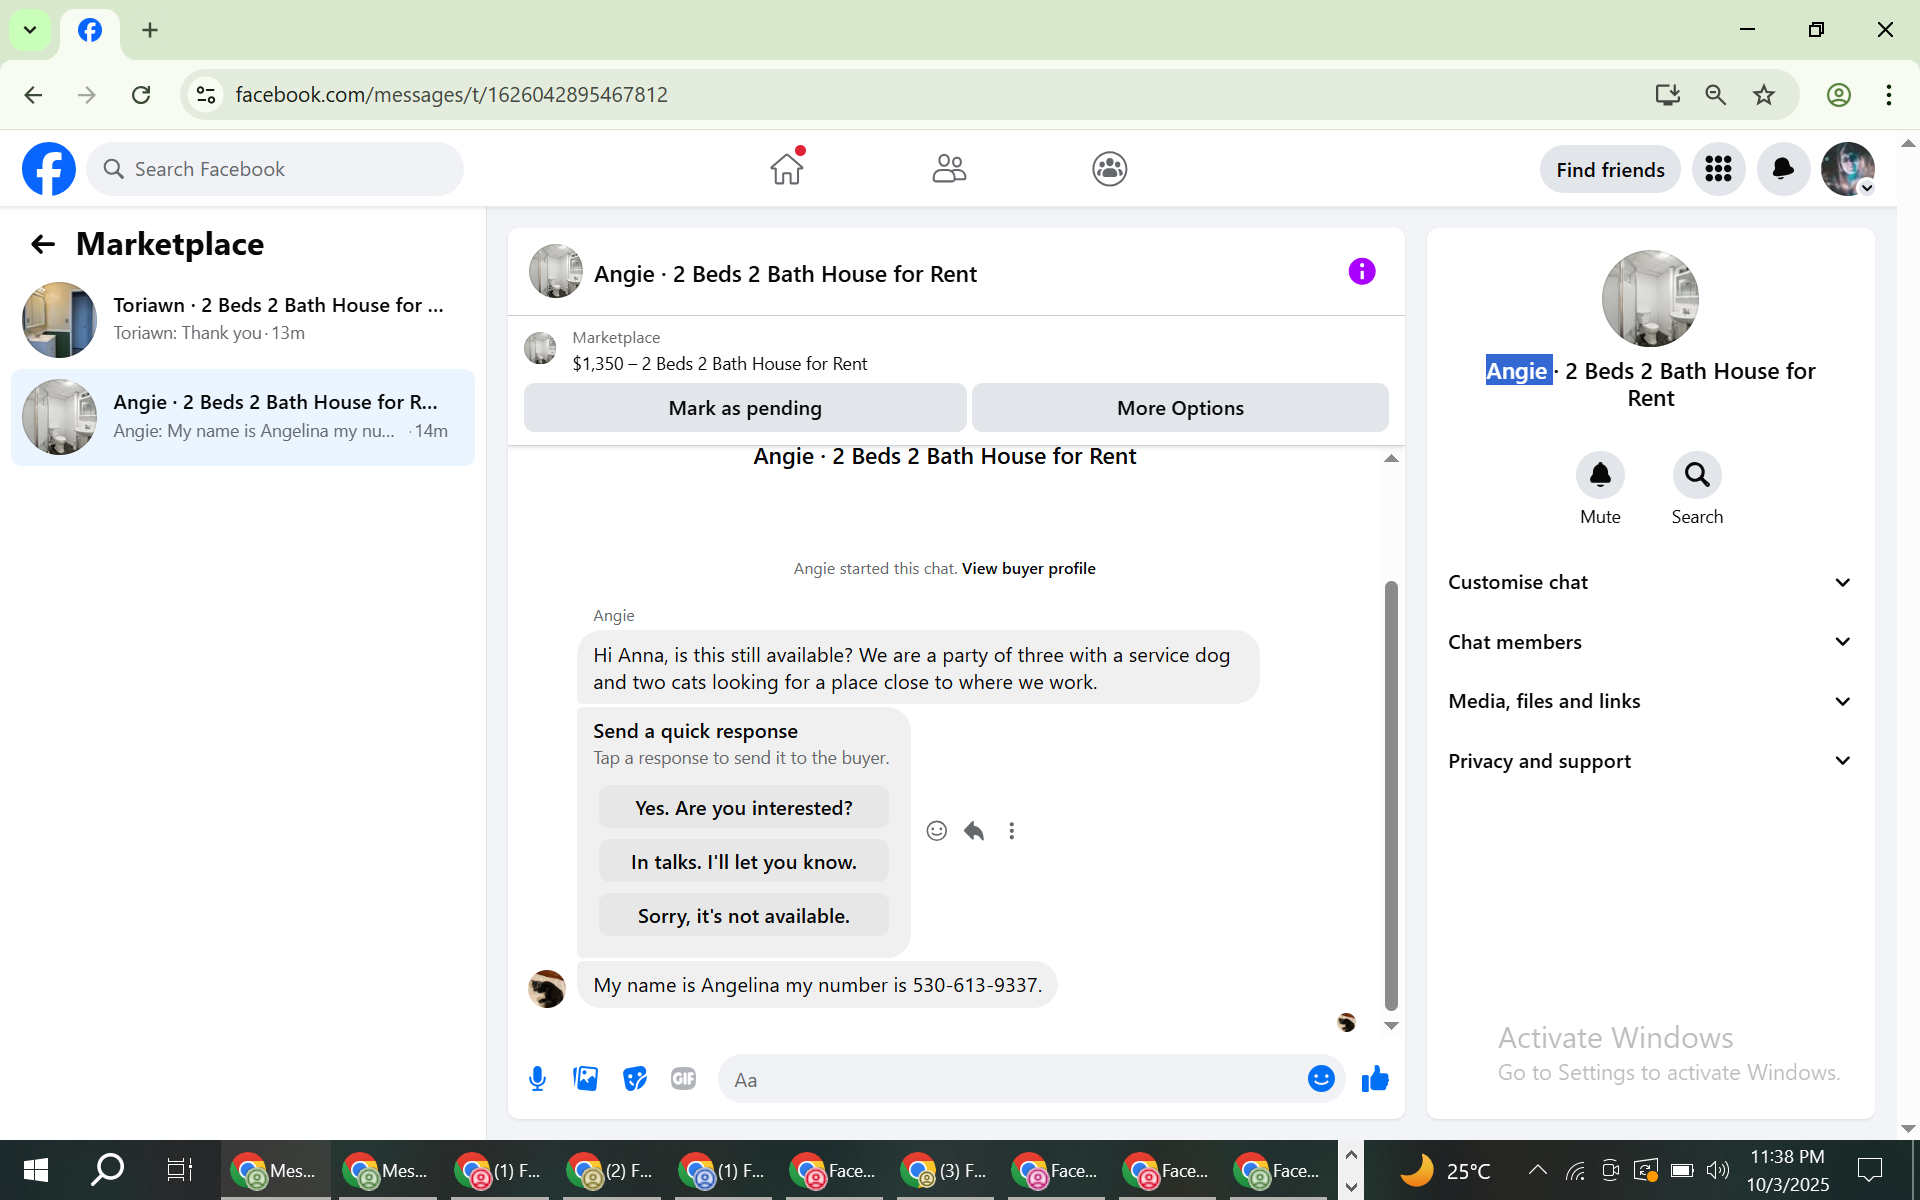The height and width of the screenshot is (1200, 1920).
Task: Send quick reply 'In talks. I'll let you know.'
Action: pyautogui.click(x=743, y=862)
